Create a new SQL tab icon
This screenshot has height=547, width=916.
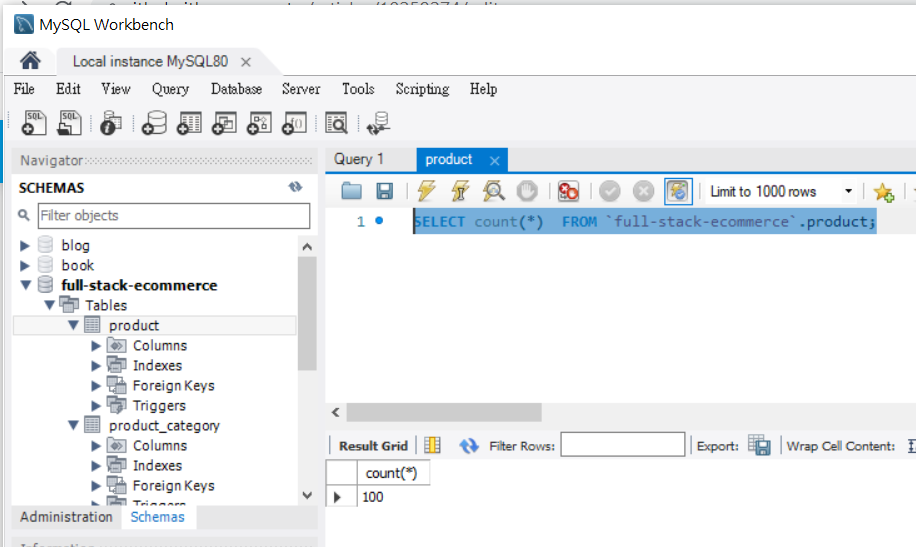pos(34,123)
